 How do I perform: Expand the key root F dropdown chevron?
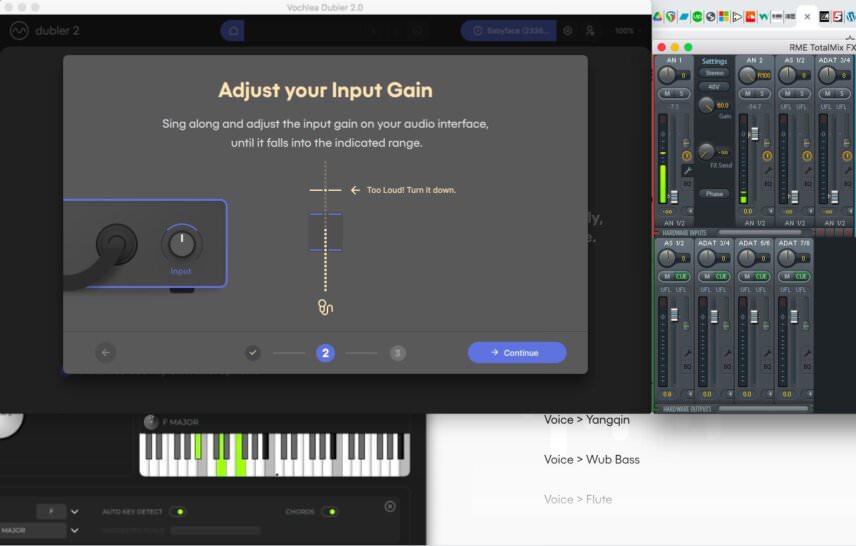click(x=75, y=512)
